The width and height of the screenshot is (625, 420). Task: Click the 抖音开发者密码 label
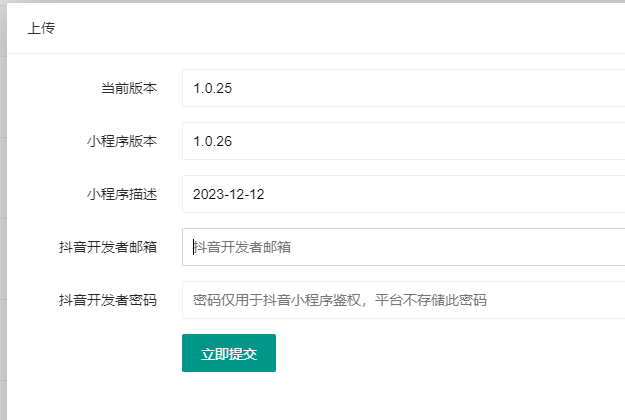(x=108, y=300)
